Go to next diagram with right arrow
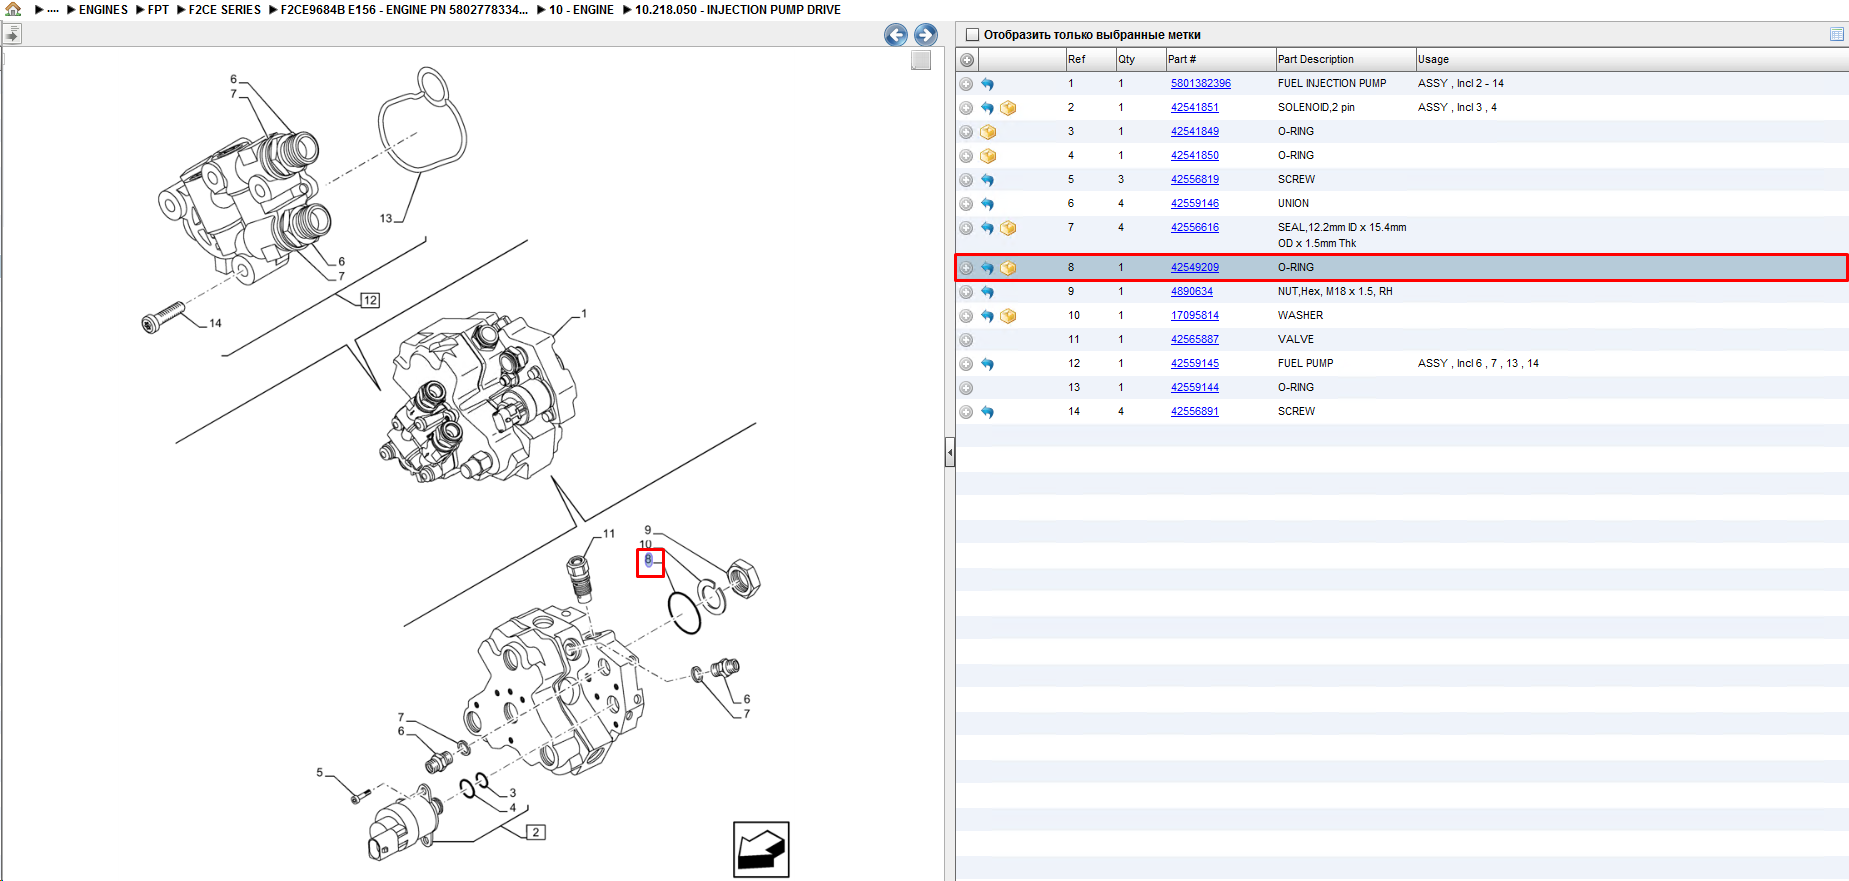This screenshot has height=881, width=1849. 926,35
